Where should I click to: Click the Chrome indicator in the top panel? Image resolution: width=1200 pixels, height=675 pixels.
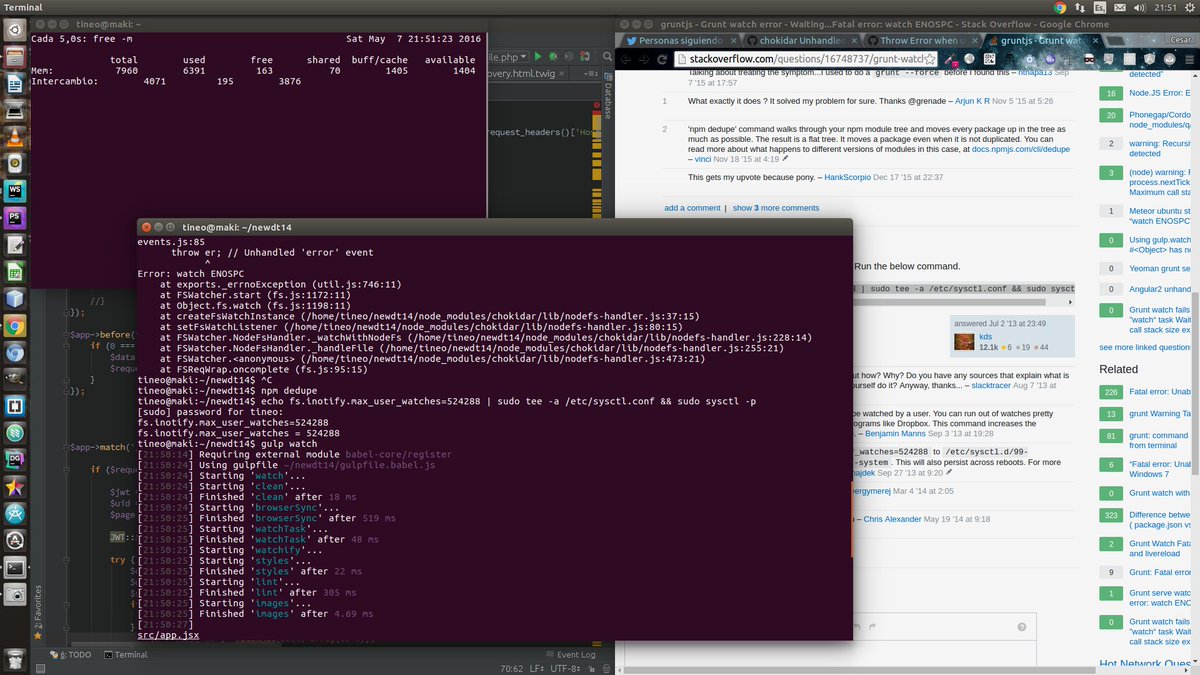[x=1059, y=7]
